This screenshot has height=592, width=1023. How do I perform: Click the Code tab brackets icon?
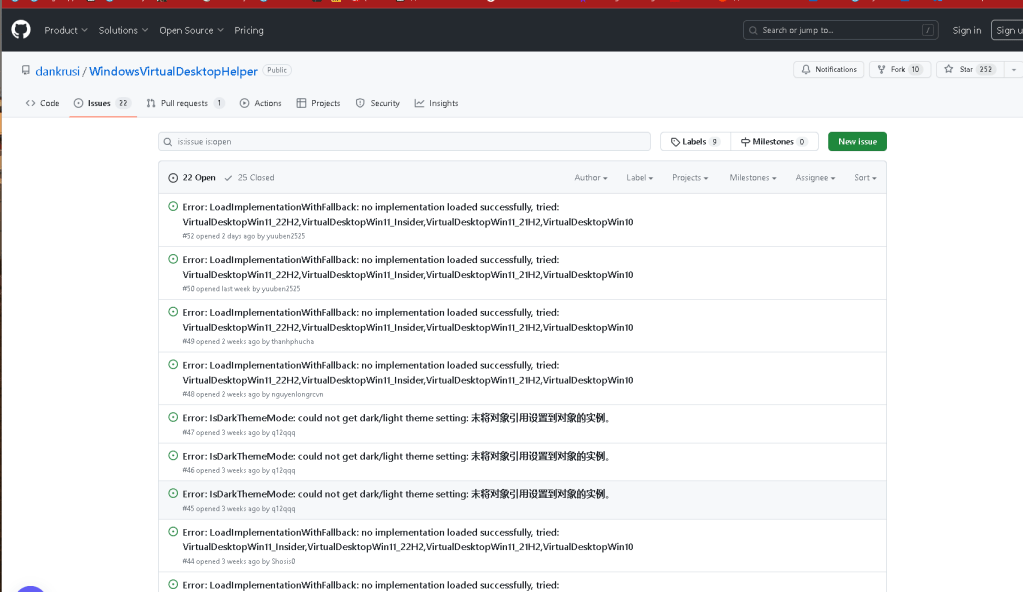(x=31, y=103)
